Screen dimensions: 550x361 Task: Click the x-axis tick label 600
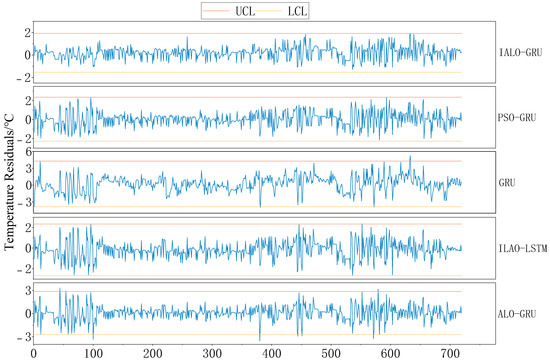coord(390,354)
